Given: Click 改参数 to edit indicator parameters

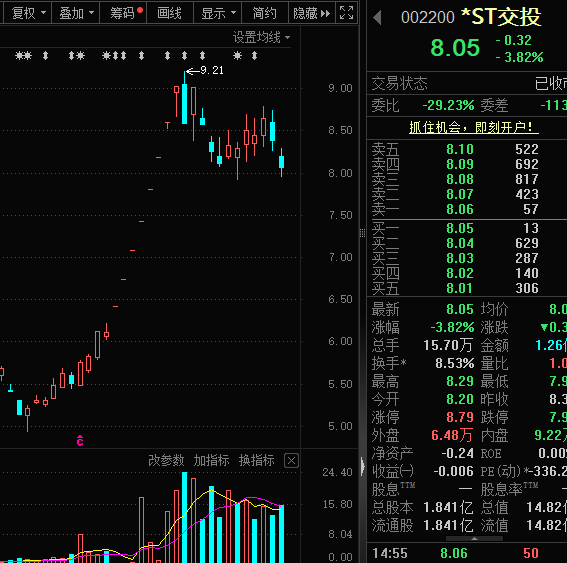Looking at the screenshot, I should point(166,461).
